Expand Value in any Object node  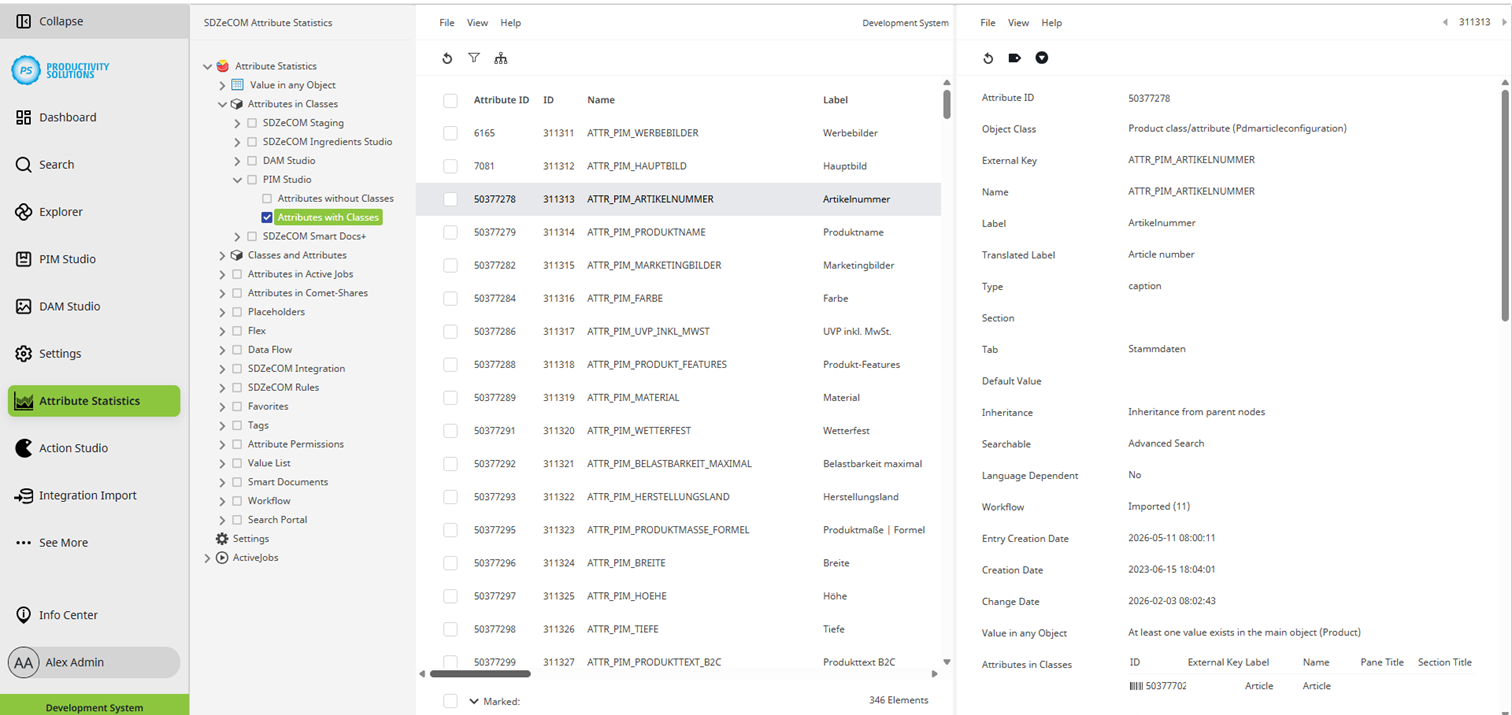(223, 85)
